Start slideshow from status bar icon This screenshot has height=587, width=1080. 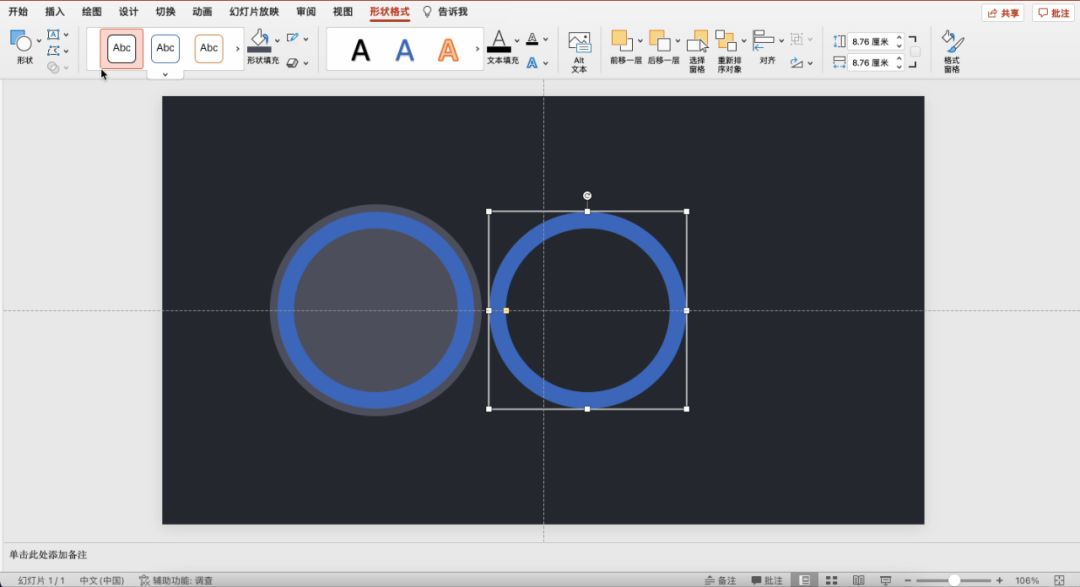pyautogui.click(x=884, y=580)
